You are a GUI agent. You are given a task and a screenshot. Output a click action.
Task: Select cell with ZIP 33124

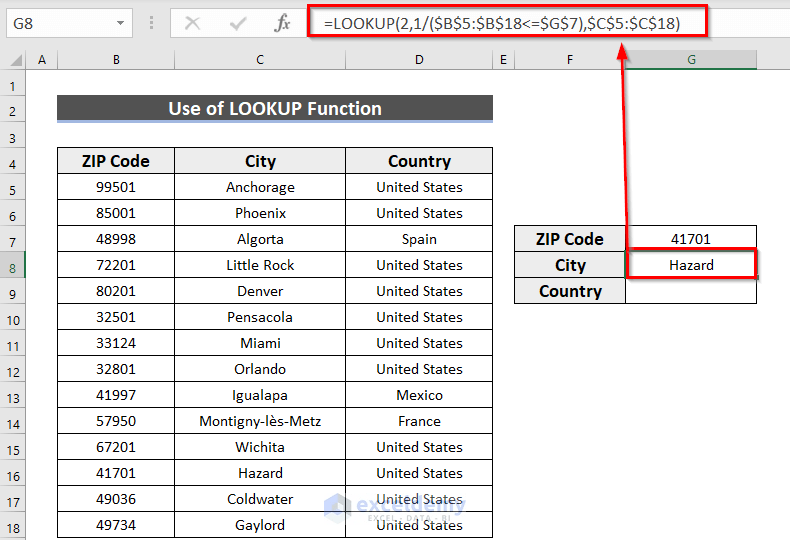click(x=116, y=343)
